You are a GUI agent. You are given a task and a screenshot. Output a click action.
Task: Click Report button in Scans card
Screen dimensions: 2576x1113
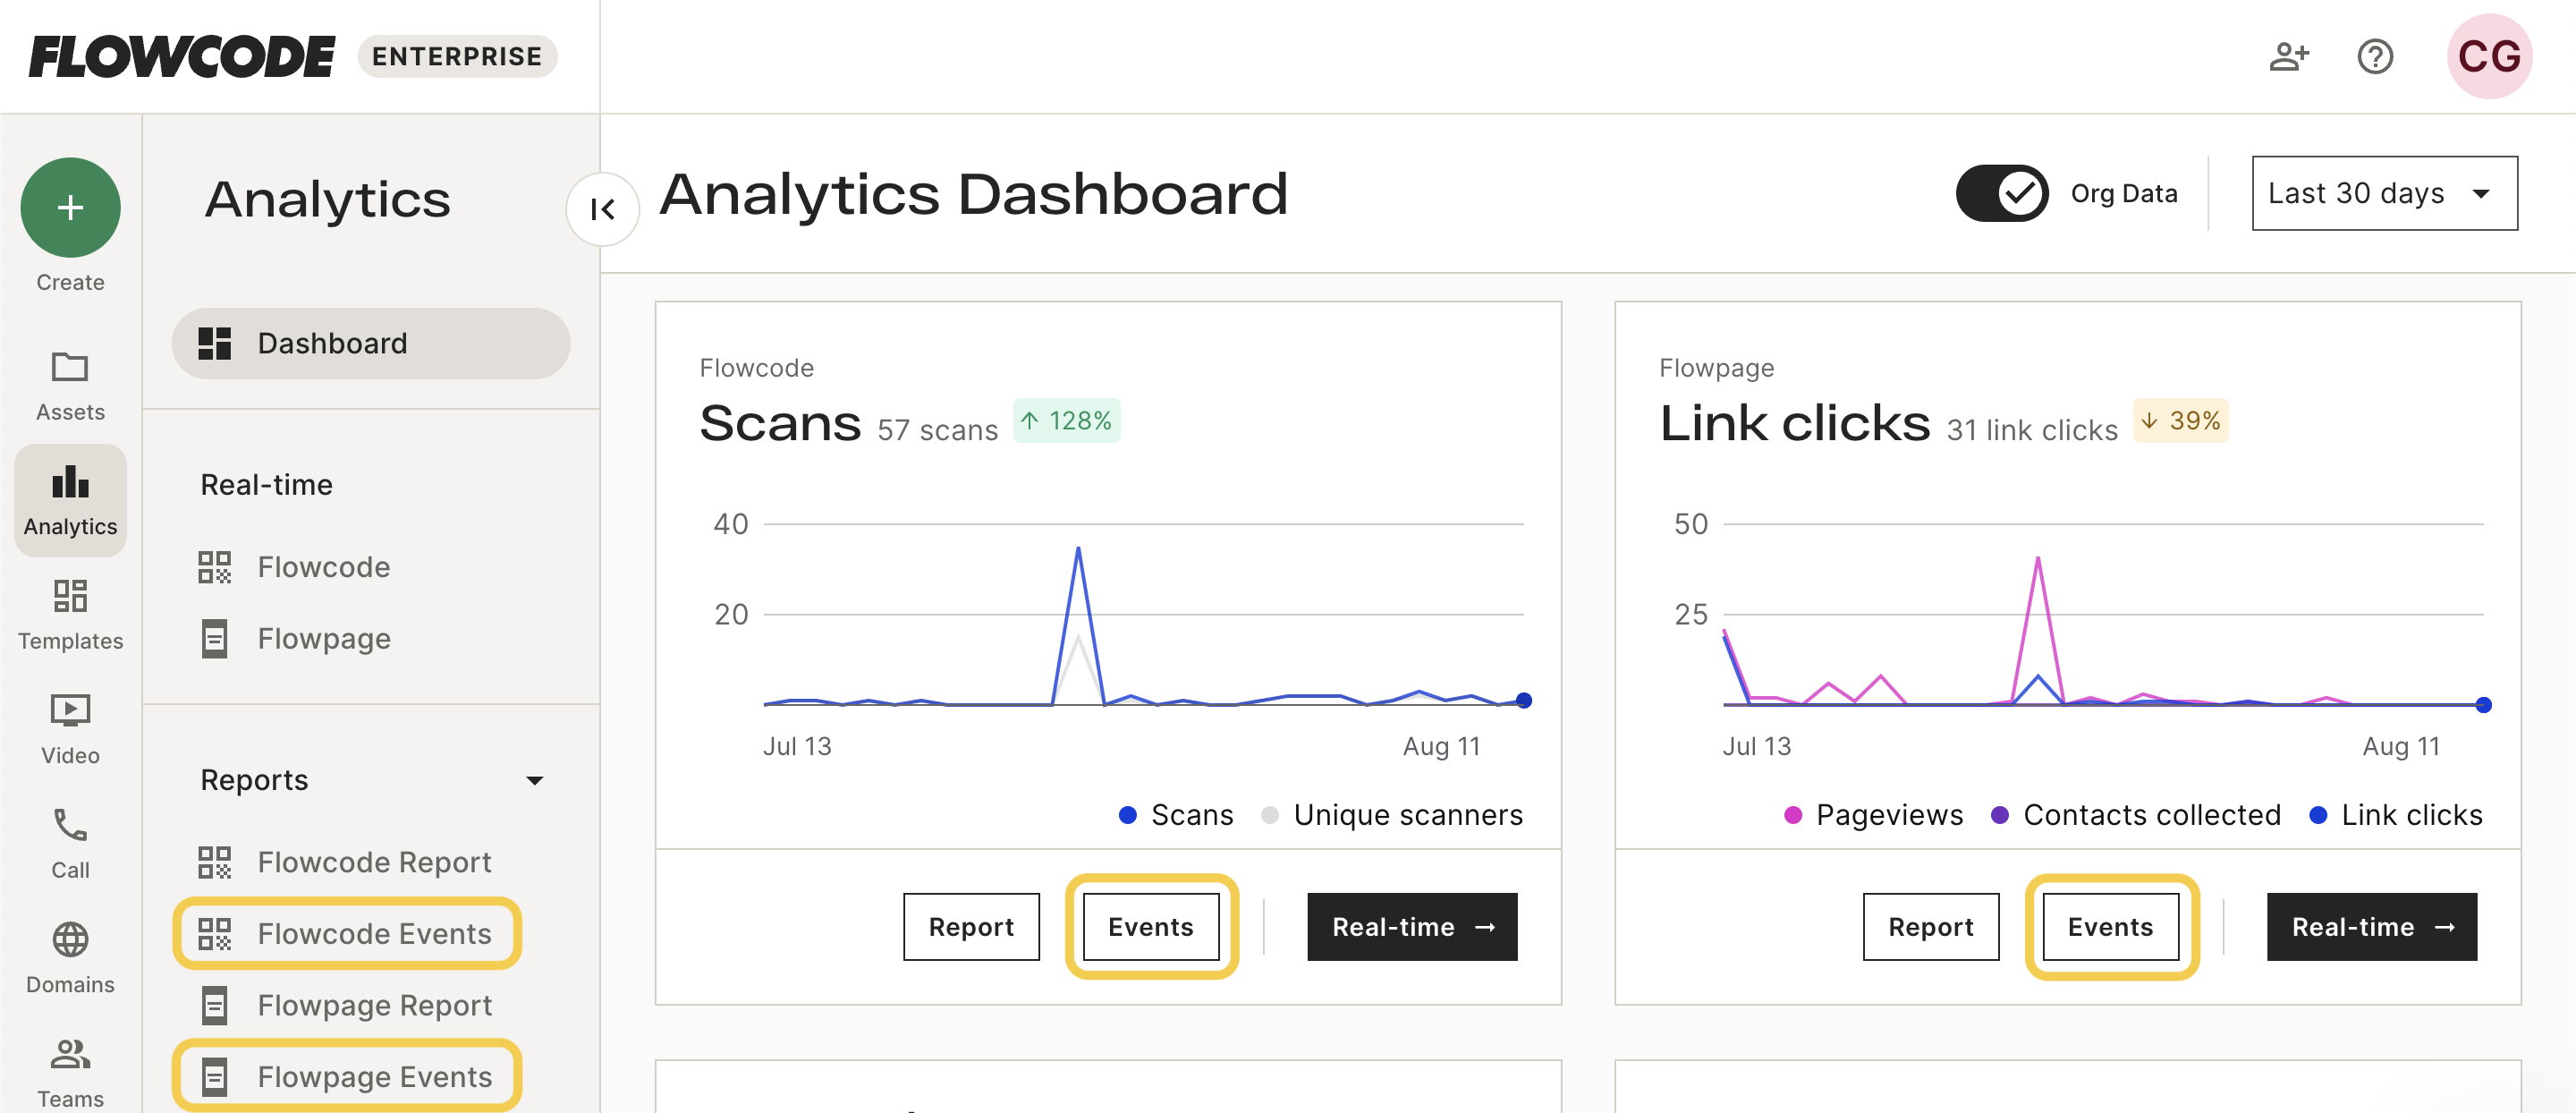click(x=971, y=927)
